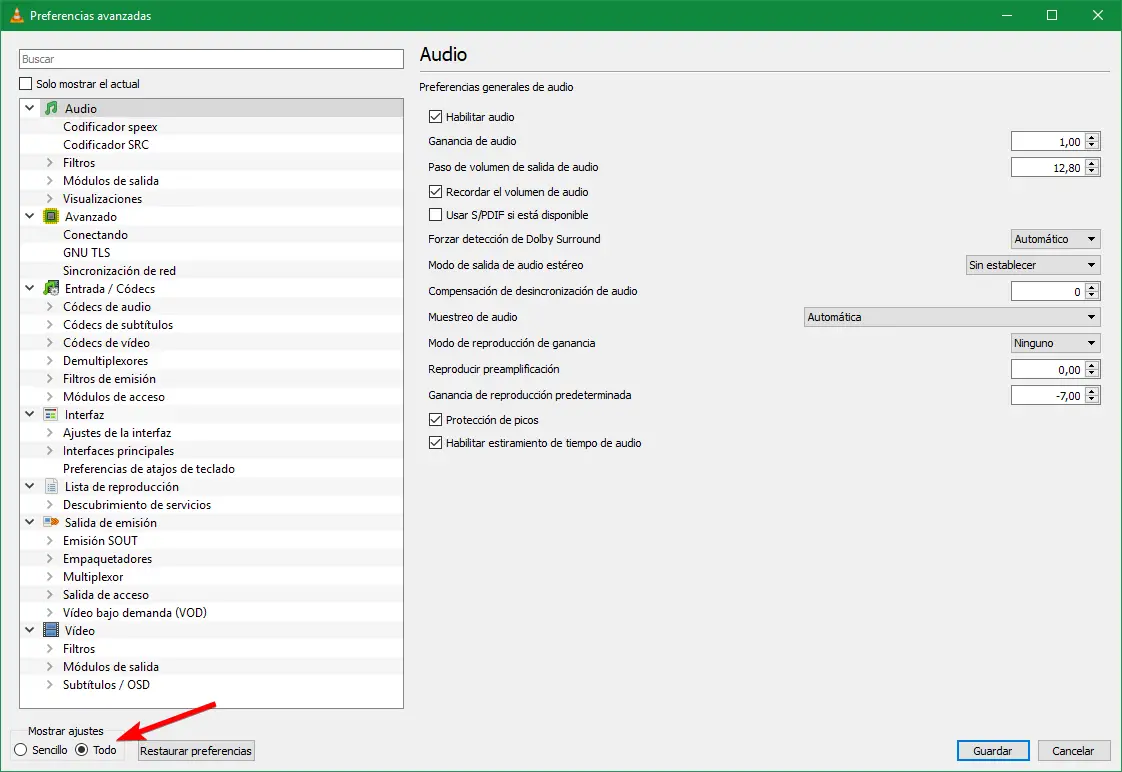Expand Códecs de audio node
1122x772 pixels.
[49, 306]
